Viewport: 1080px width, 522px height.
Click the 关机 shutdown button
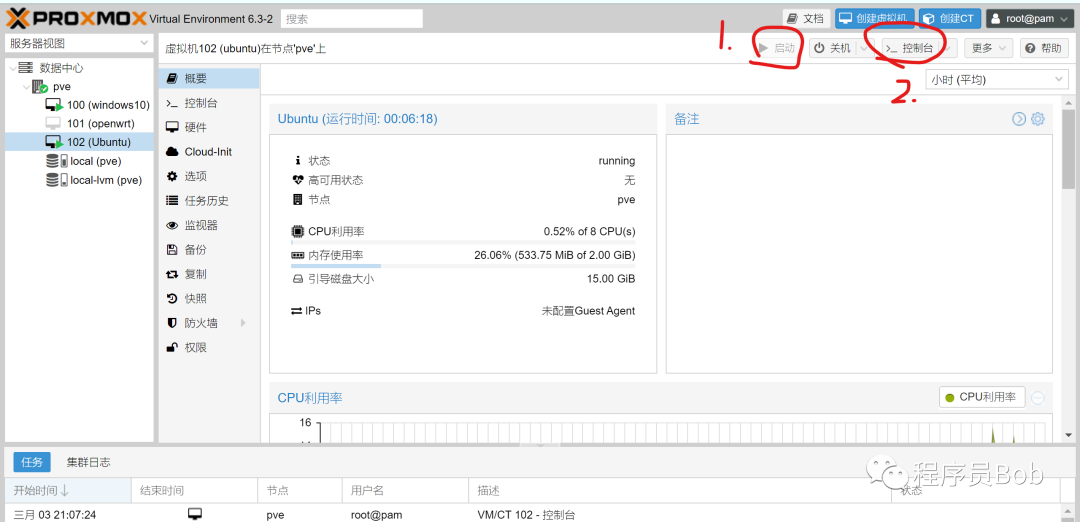(832, 48)
